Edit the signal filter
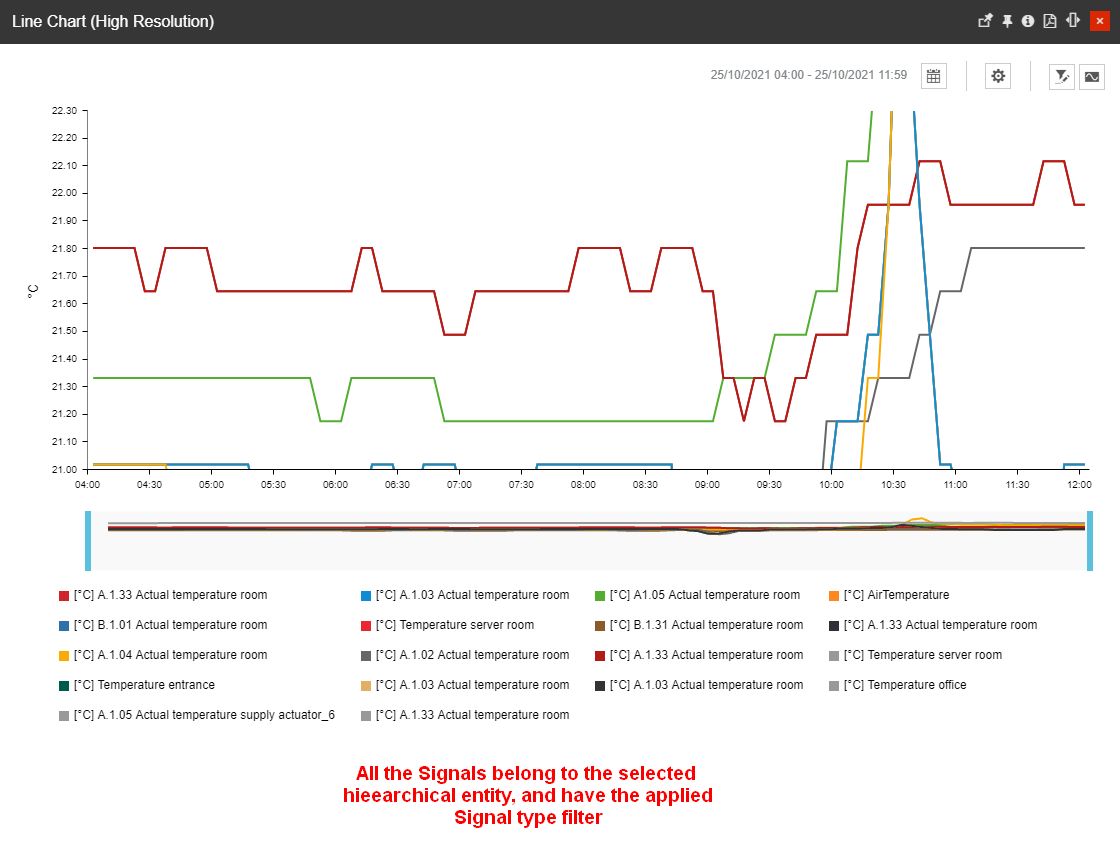Image resolution: width=1120 pixels, height=852 pixels. click(1061, 76)
